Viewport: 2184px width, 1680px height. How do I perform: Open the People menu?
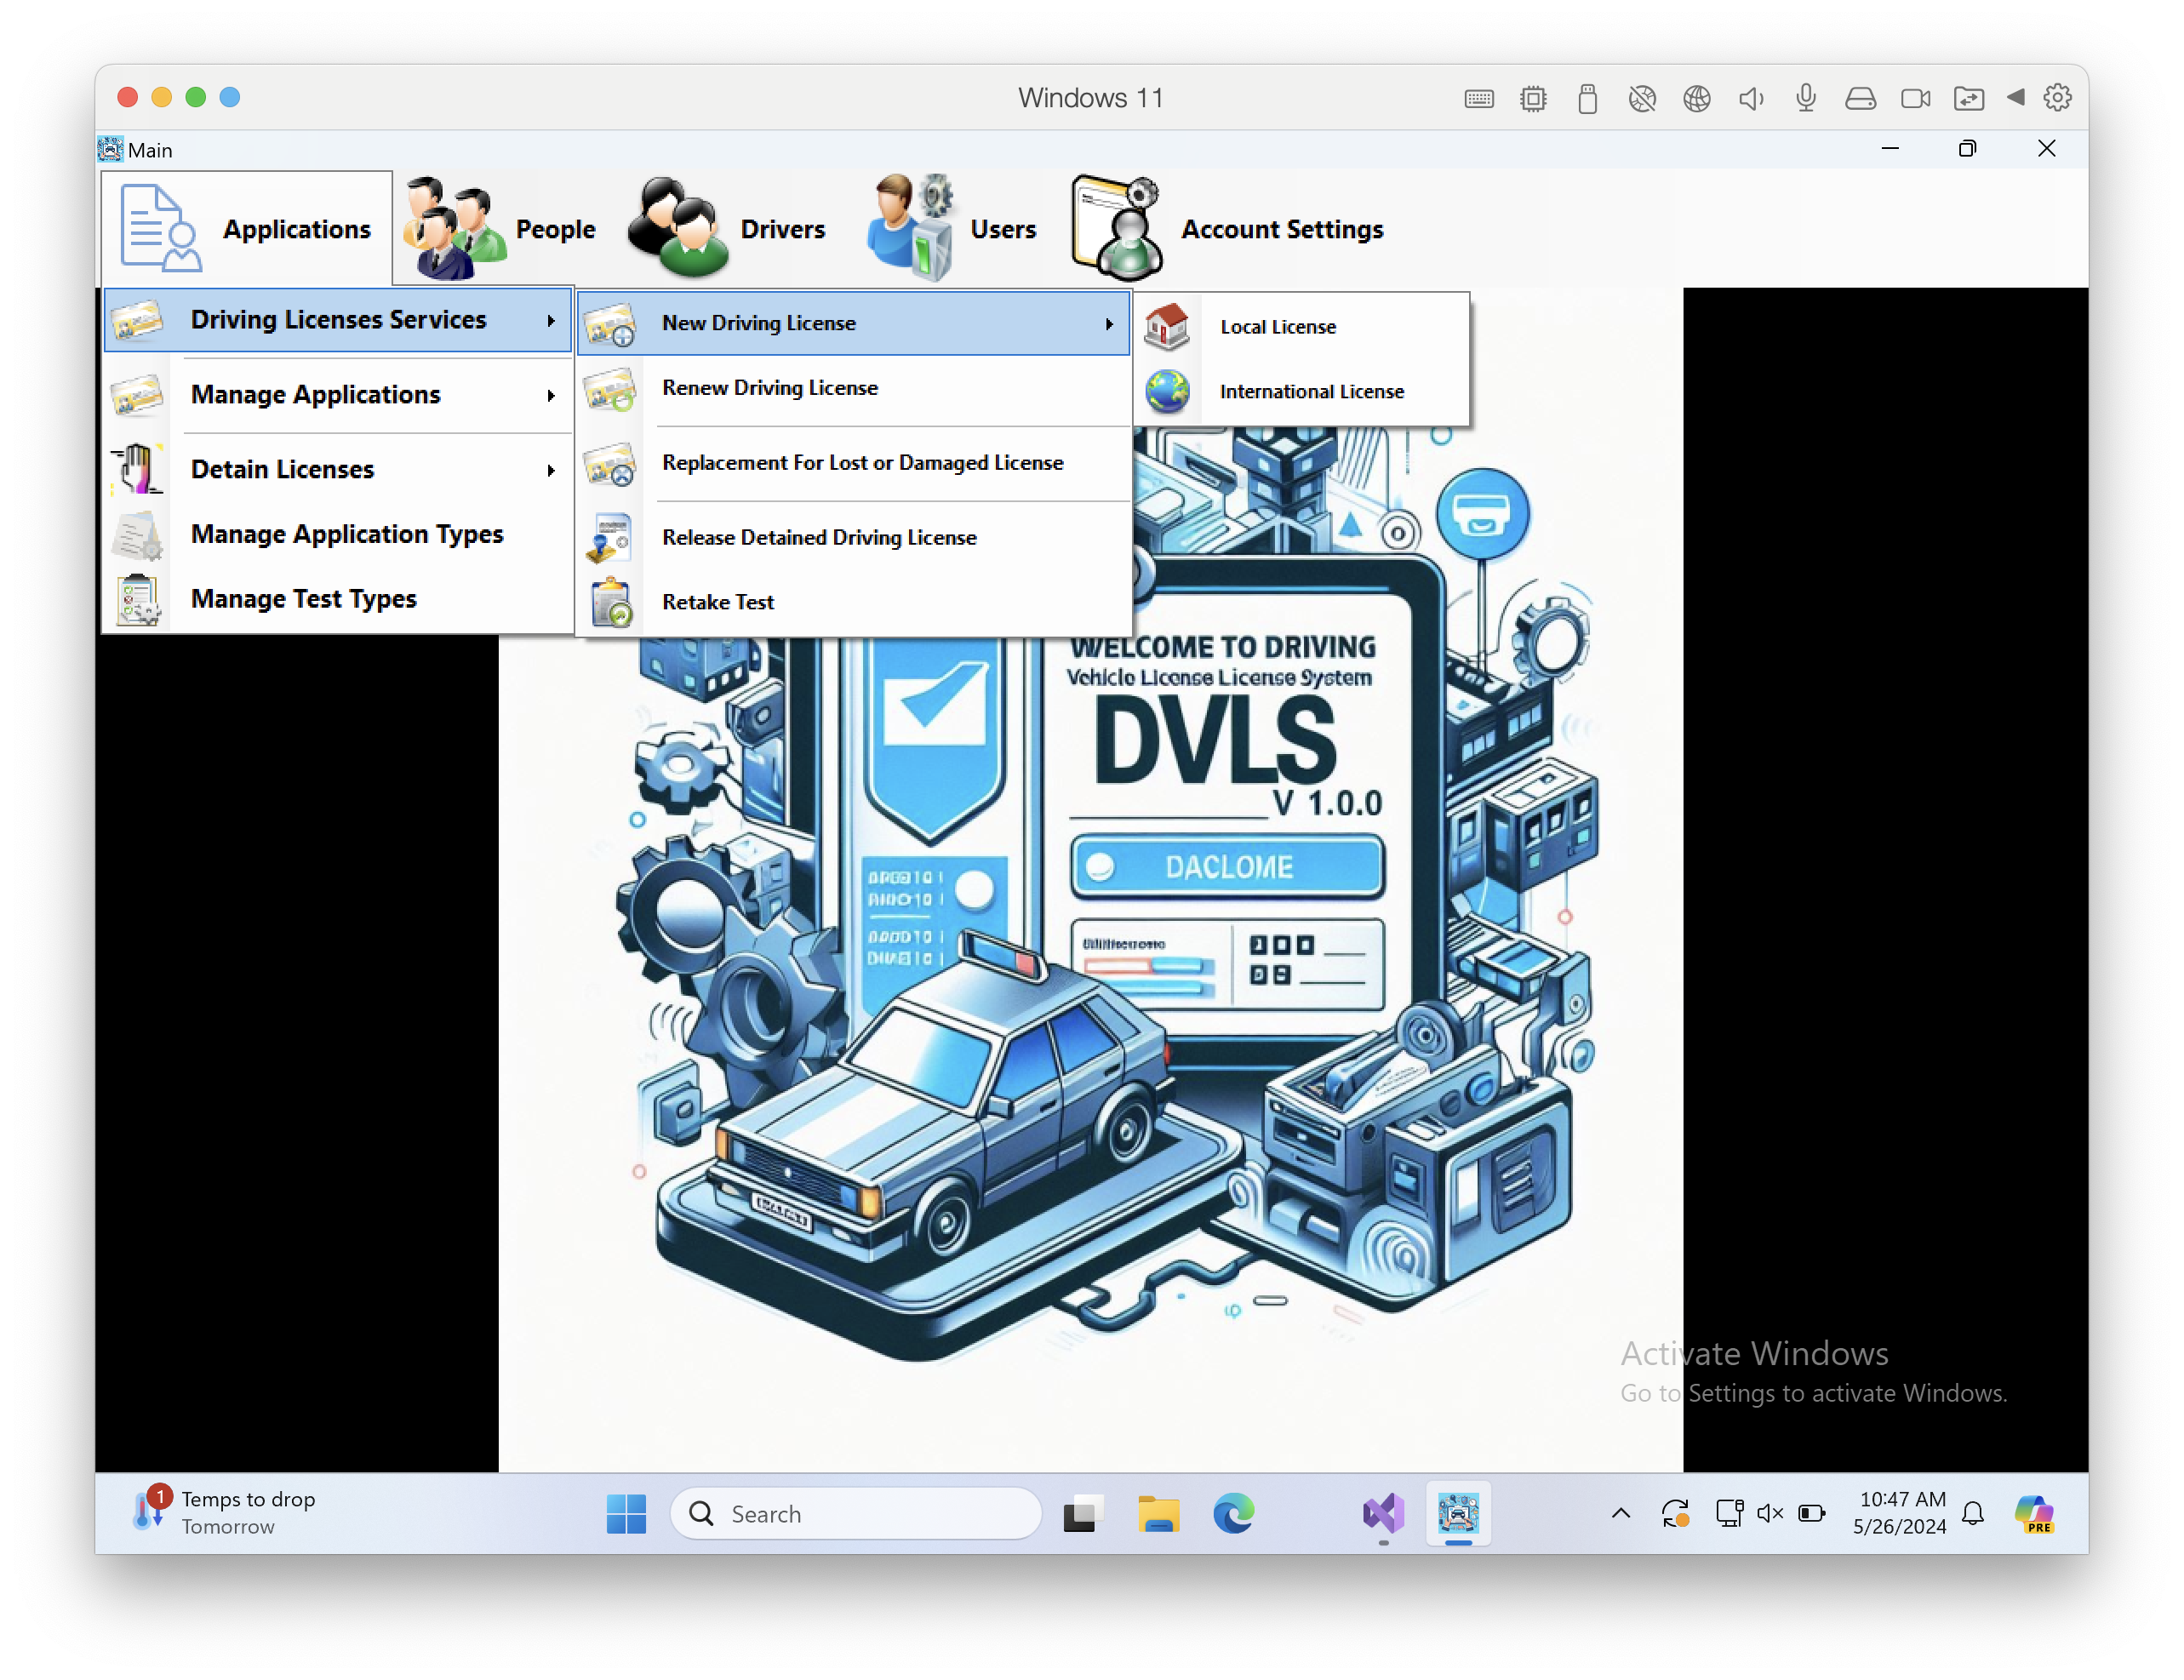[x=500, y=229]
